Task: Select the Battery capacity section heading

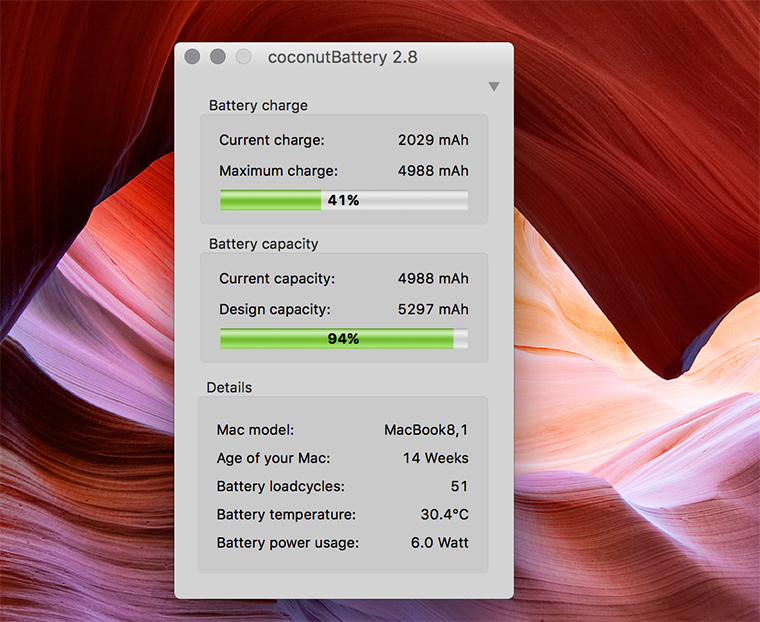Action: coord(264,244)
